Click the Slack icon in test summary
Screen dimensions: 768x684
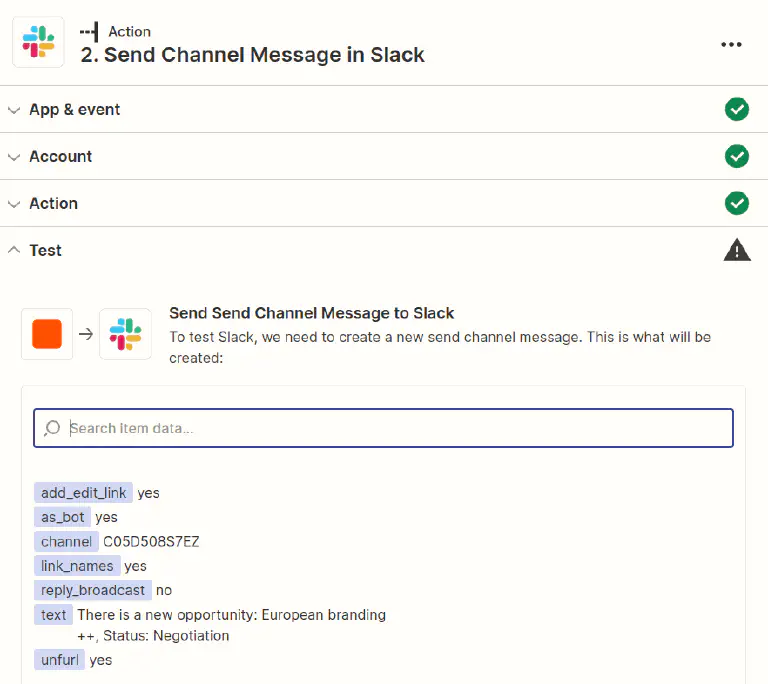tap(126, 334)
